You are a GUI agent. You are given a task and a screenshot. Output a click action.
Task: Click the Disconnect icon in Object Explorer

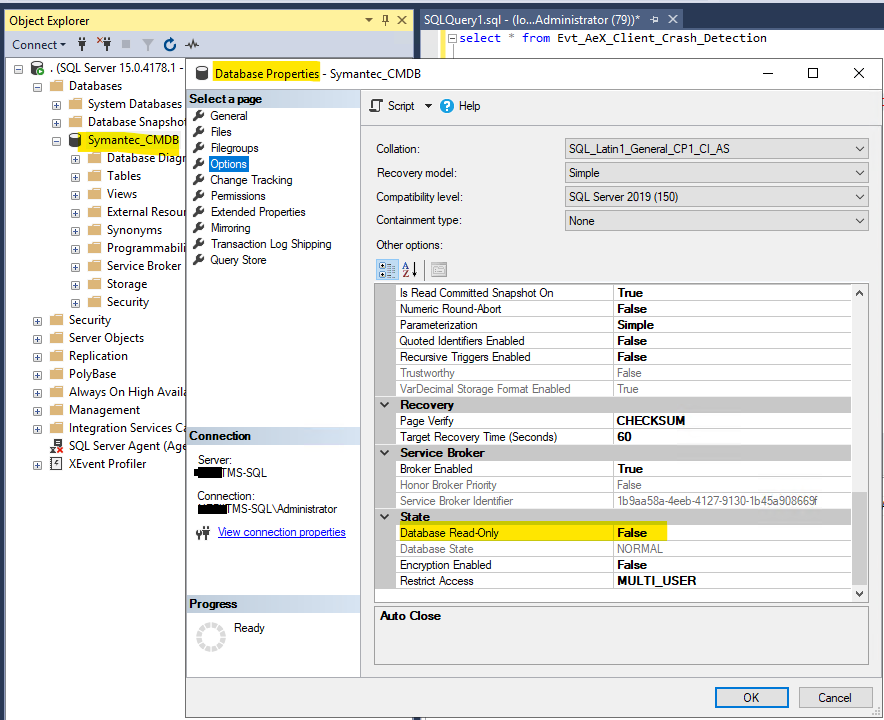click(x=104, y=44)
